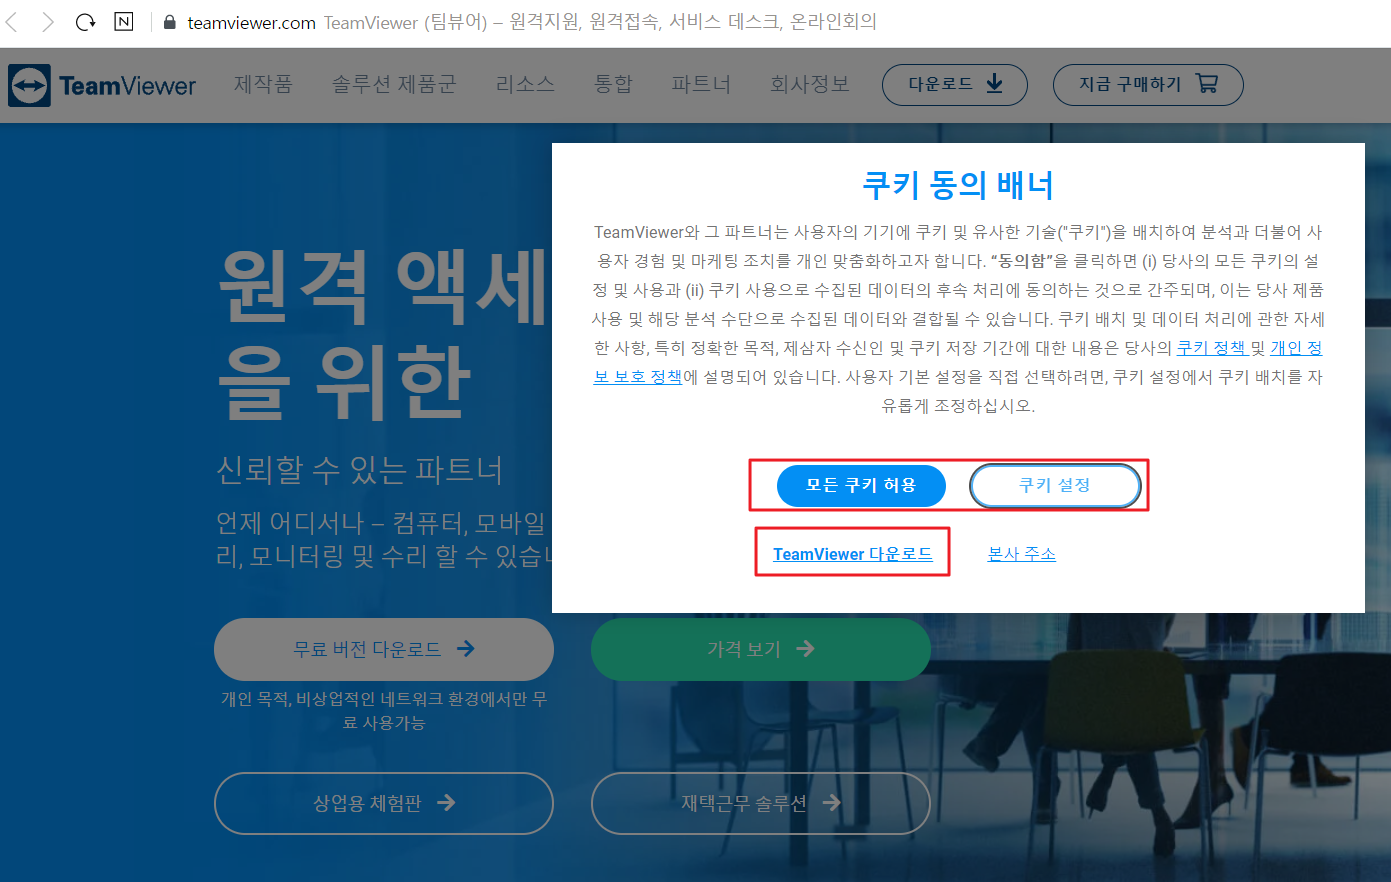Click the 상업용 체험판 button
Viewport: 1391px width, 882px height.
pyautogui.click(x=384, y=803)
